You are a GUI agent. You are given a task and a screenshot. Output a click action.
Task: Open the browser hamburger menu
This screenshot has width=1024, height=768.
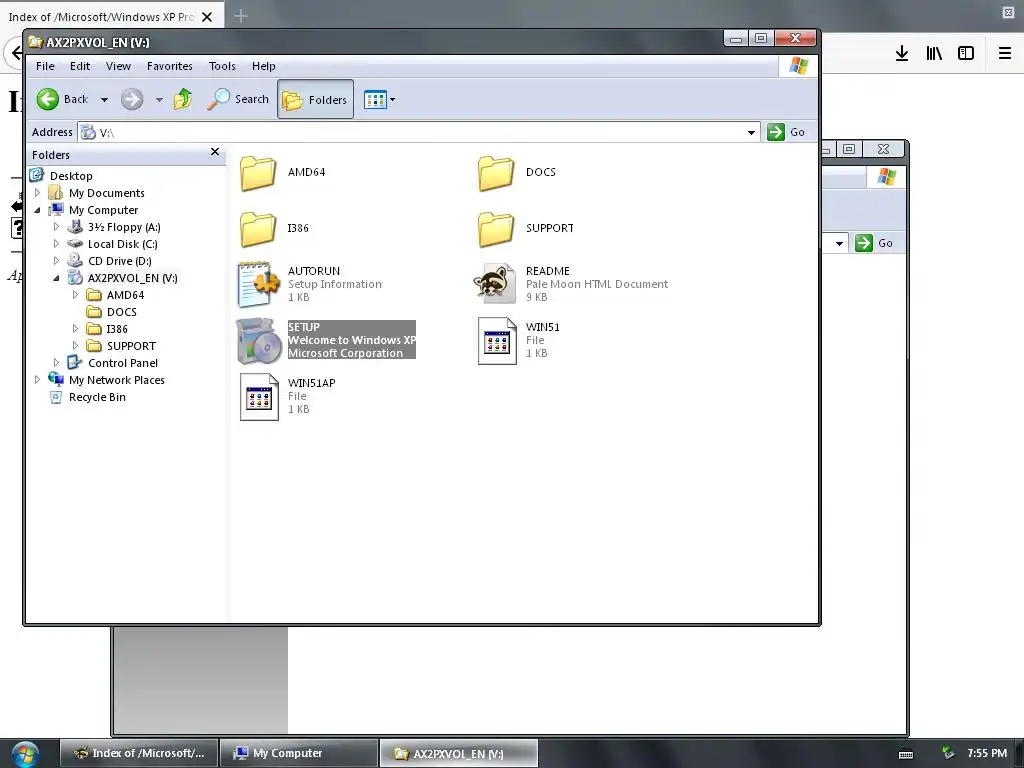tap(1005, 54)
